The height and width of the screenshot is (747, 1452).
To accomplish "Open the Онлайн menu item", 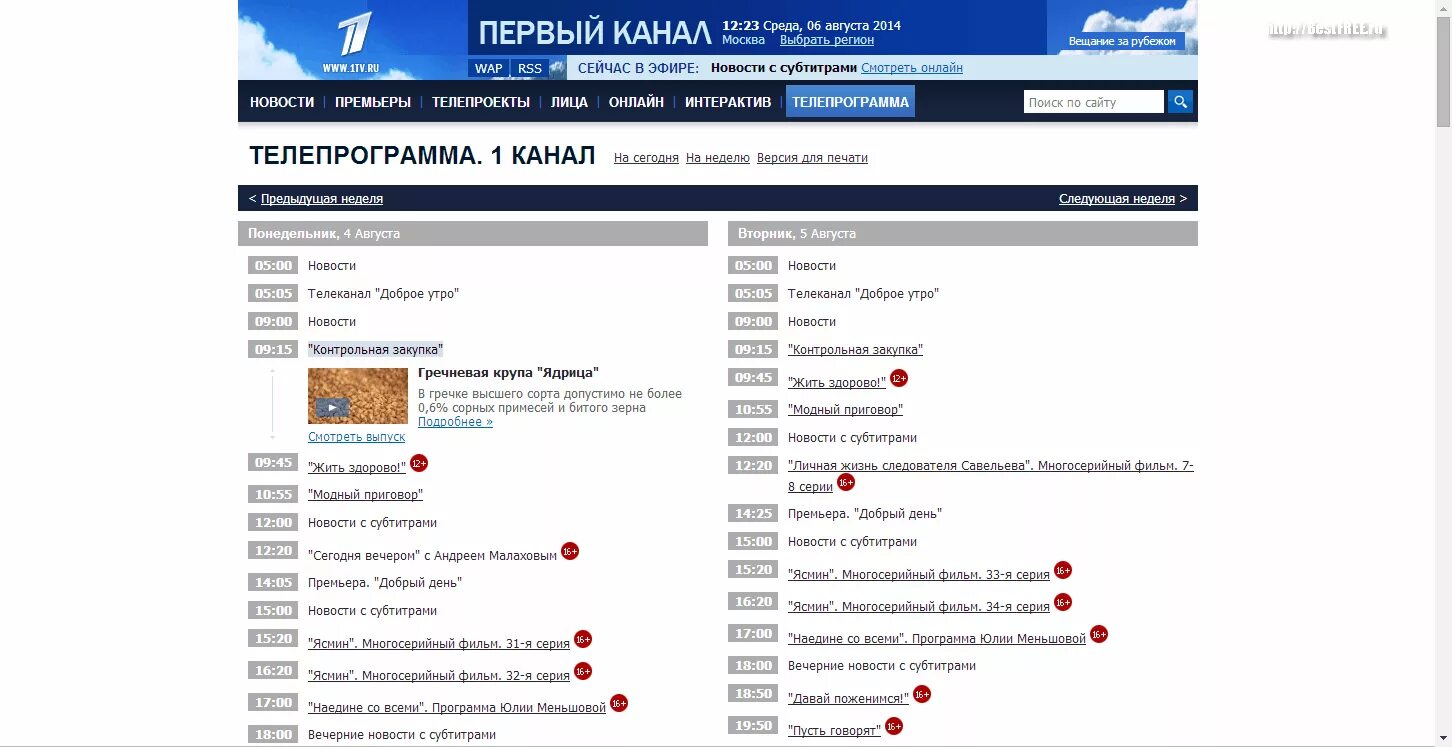I will coord(637,102).
